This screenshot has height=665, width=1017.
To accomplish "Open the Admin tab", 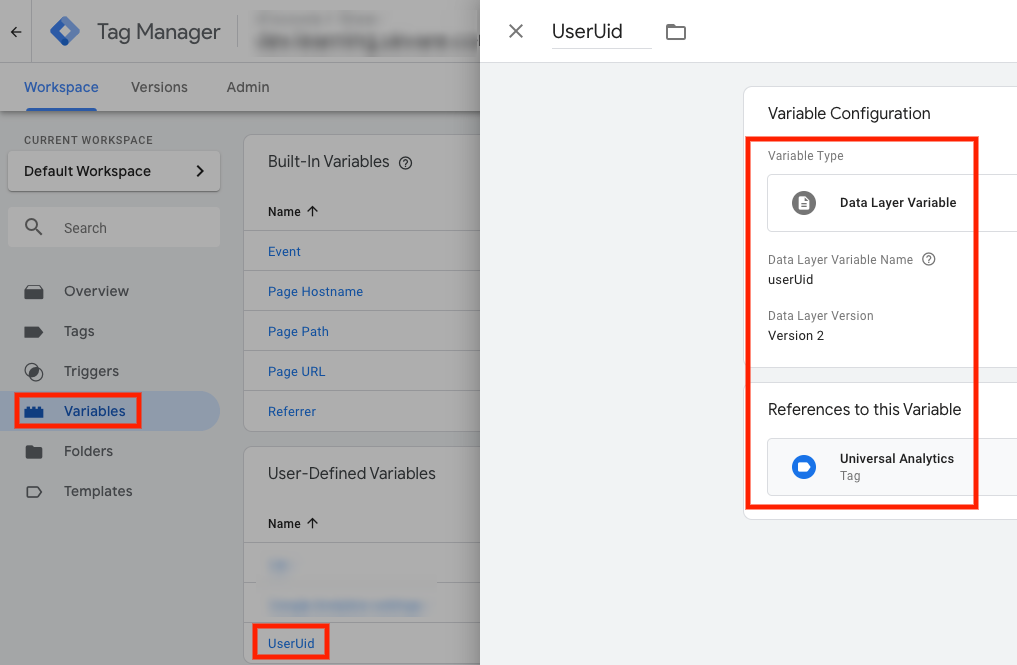I will 247,87.
